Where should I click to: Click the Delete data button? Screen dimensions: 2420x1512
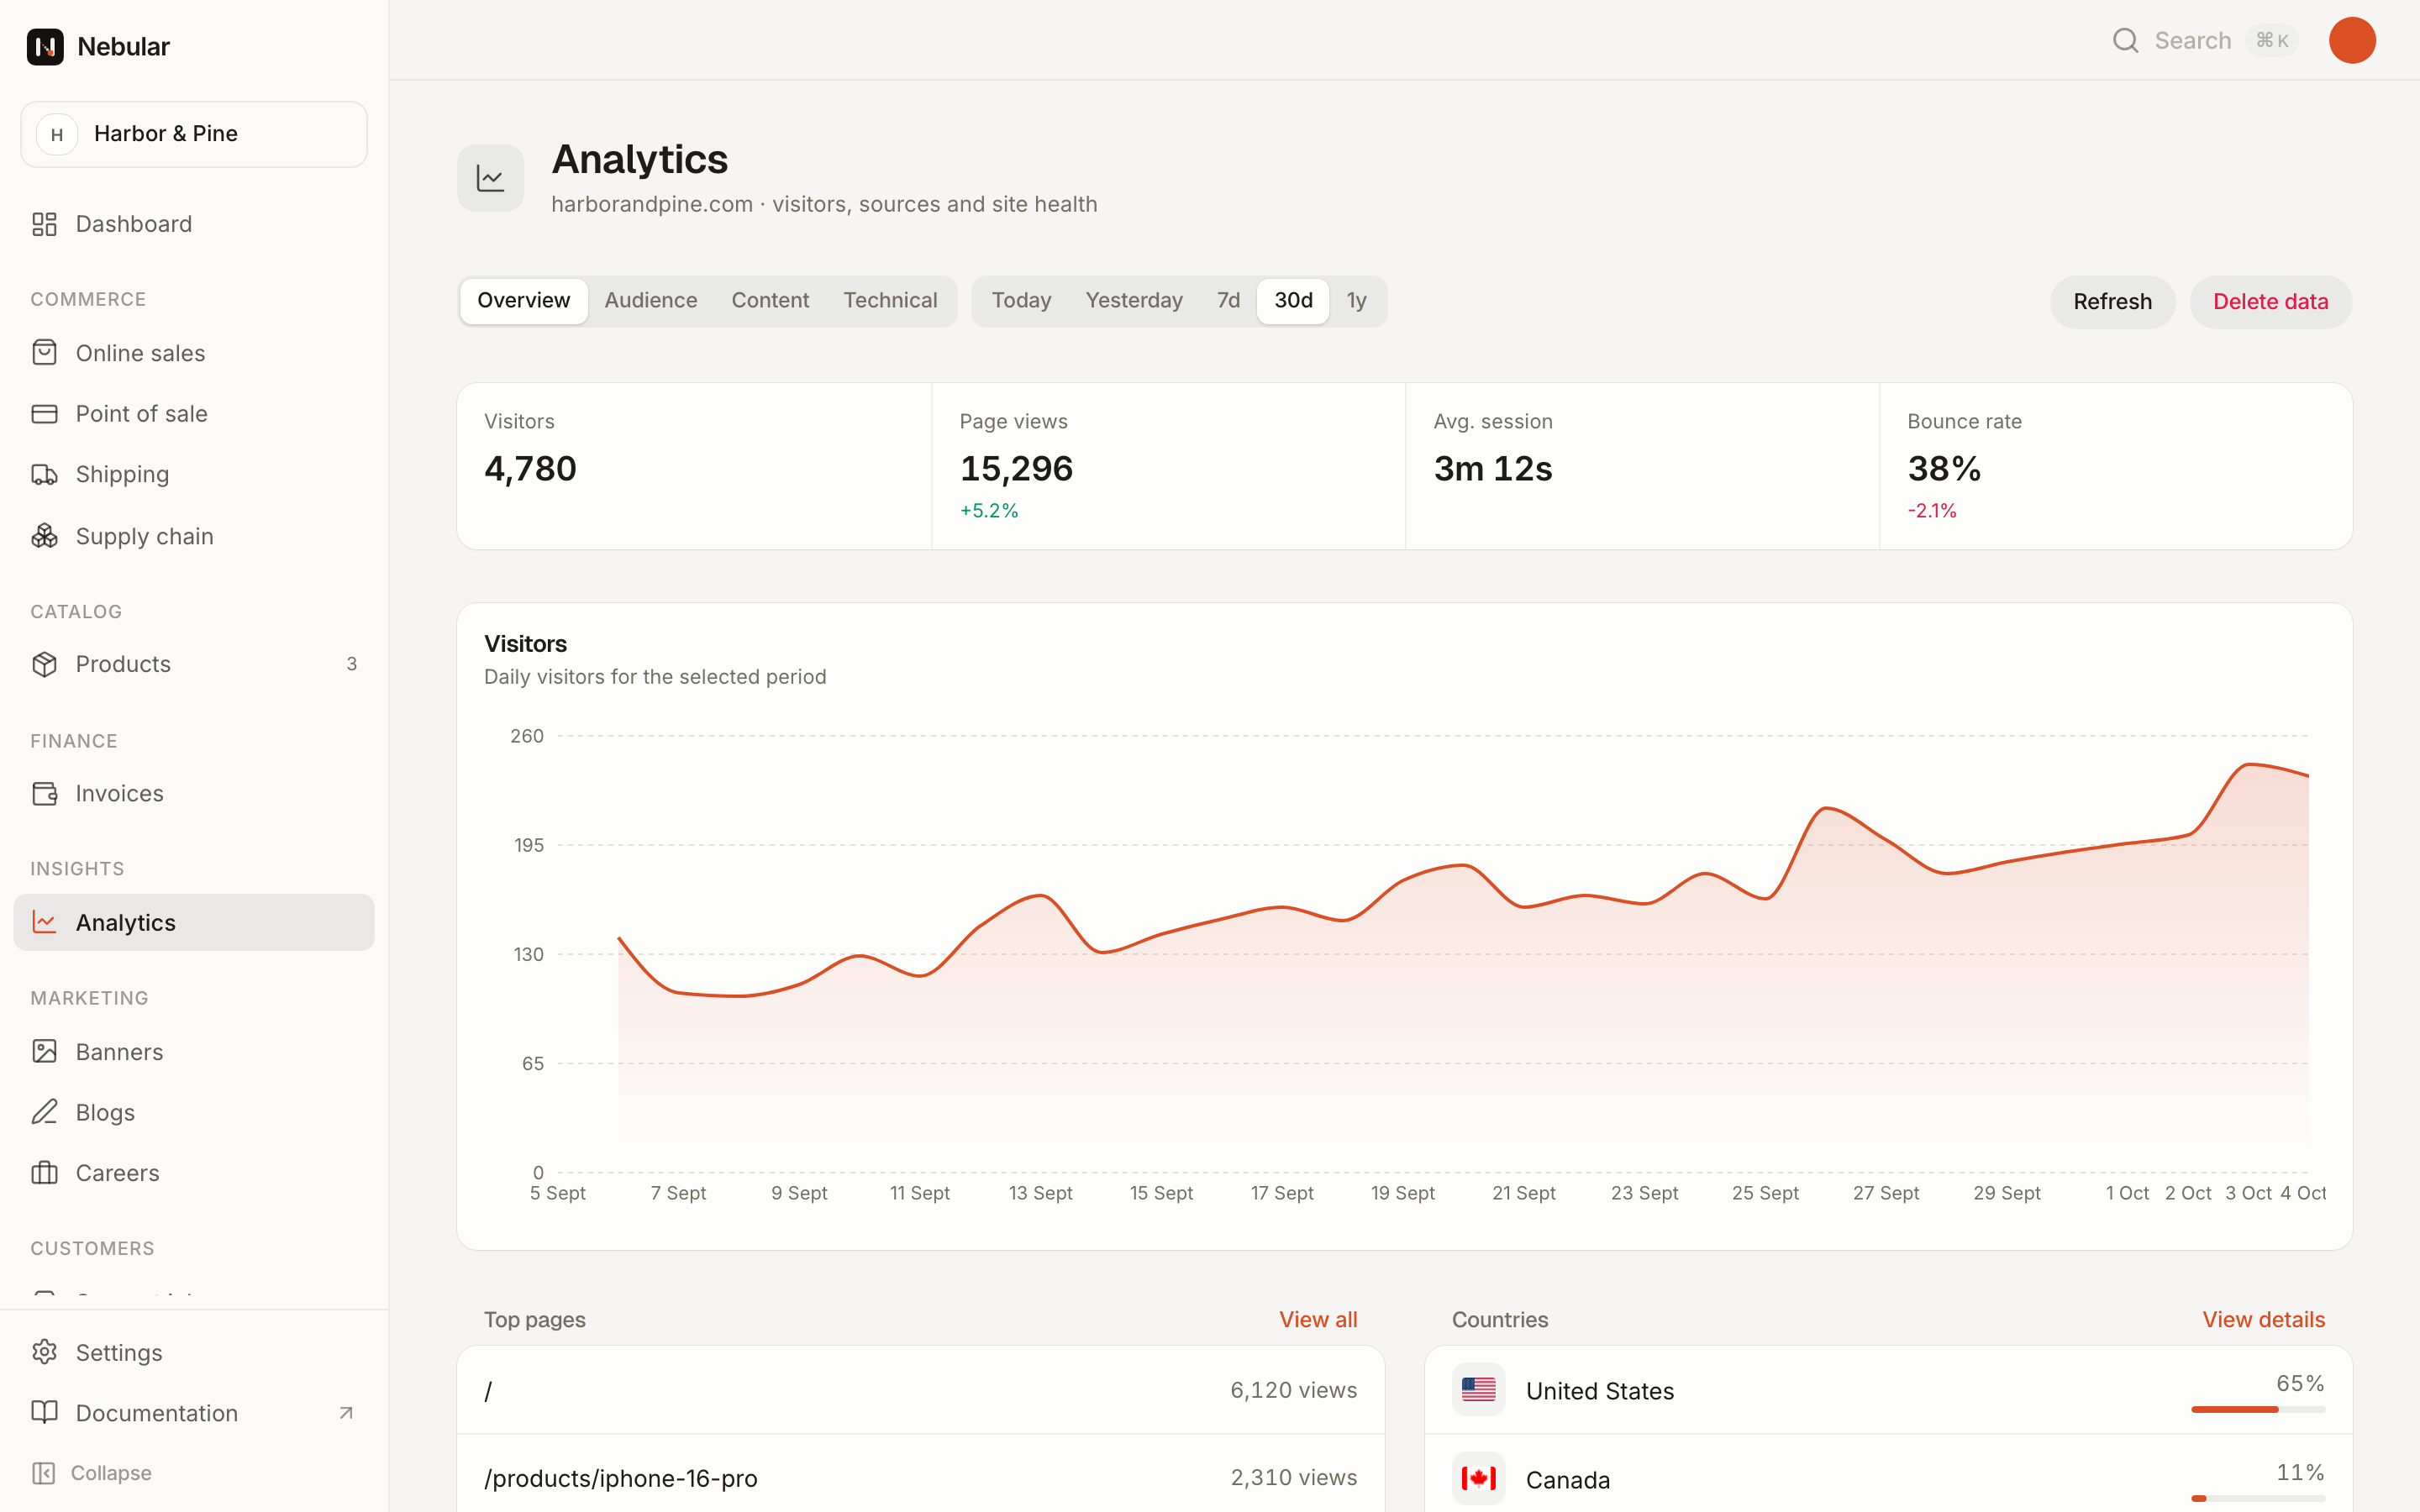tap(2270, 302)
